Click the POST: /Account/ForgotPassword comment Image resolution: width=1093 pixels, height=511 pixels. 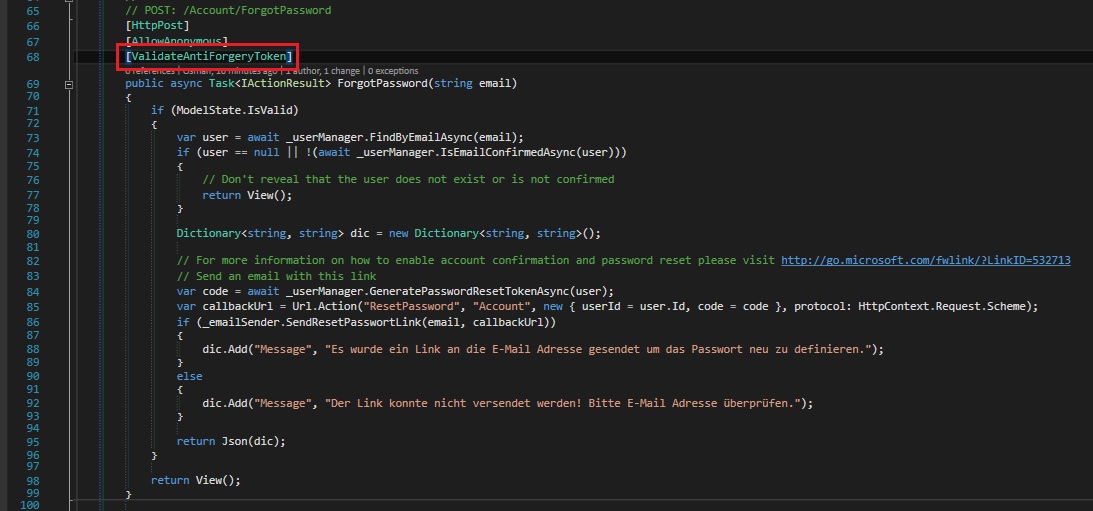tap(228, 10)
